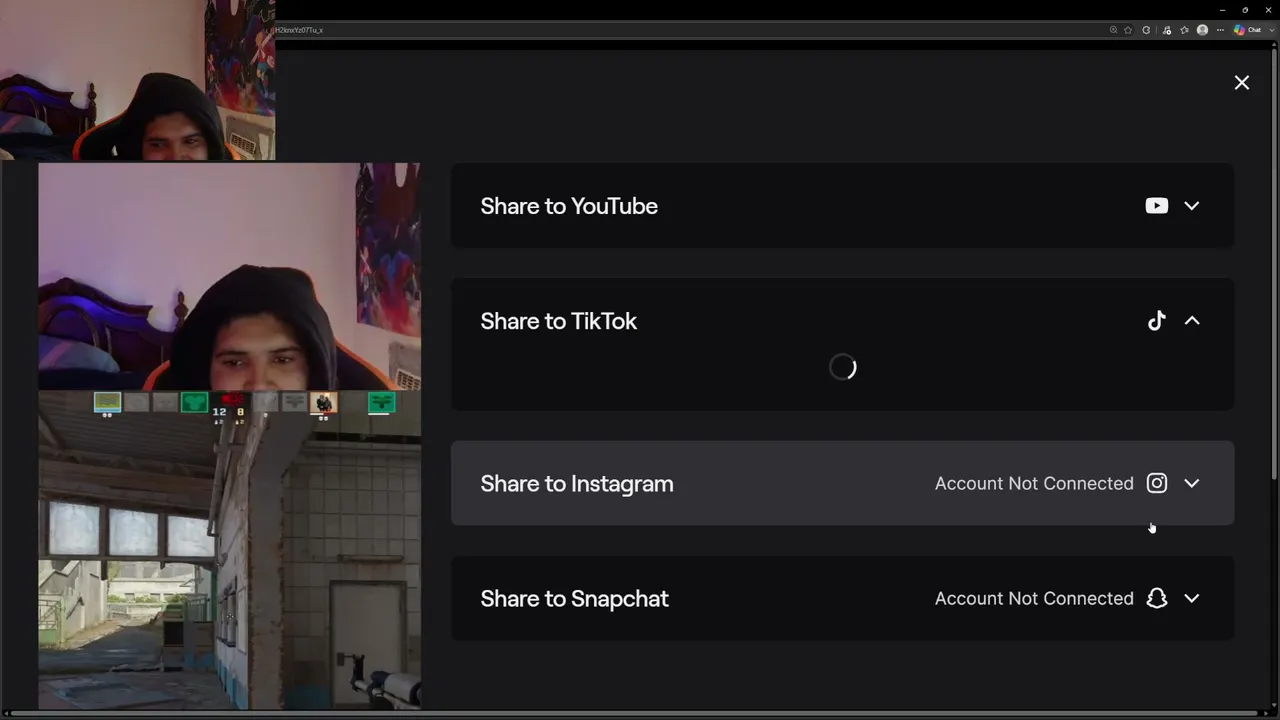Select the Share to YouTube heading
This screenshot has height=720, width=1280.
coord(569,206)
